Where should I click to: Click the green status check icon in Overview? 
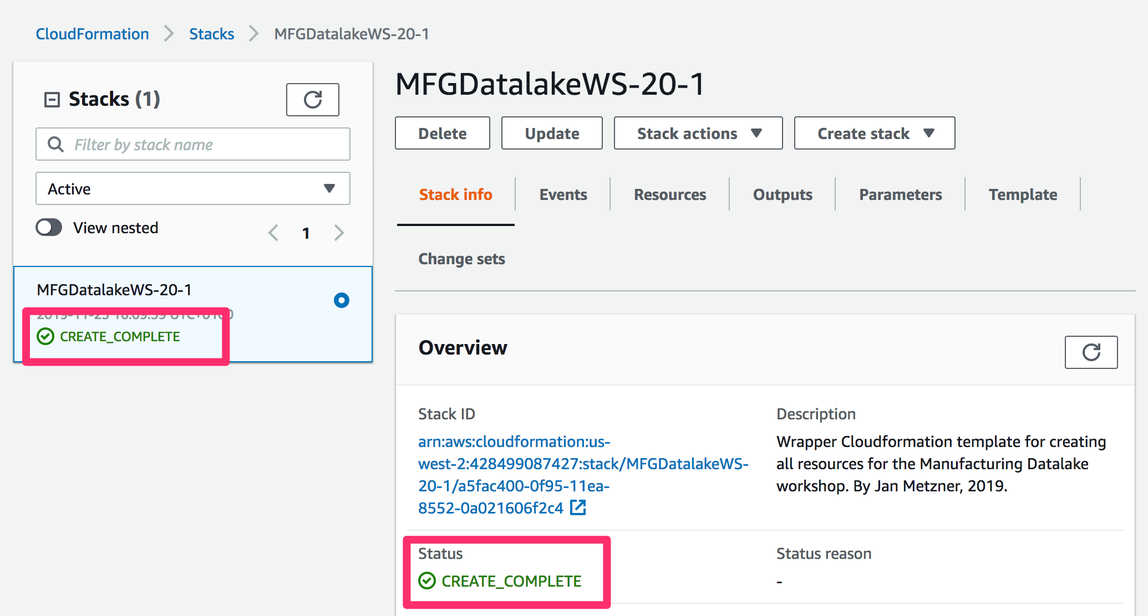point(427,581)
